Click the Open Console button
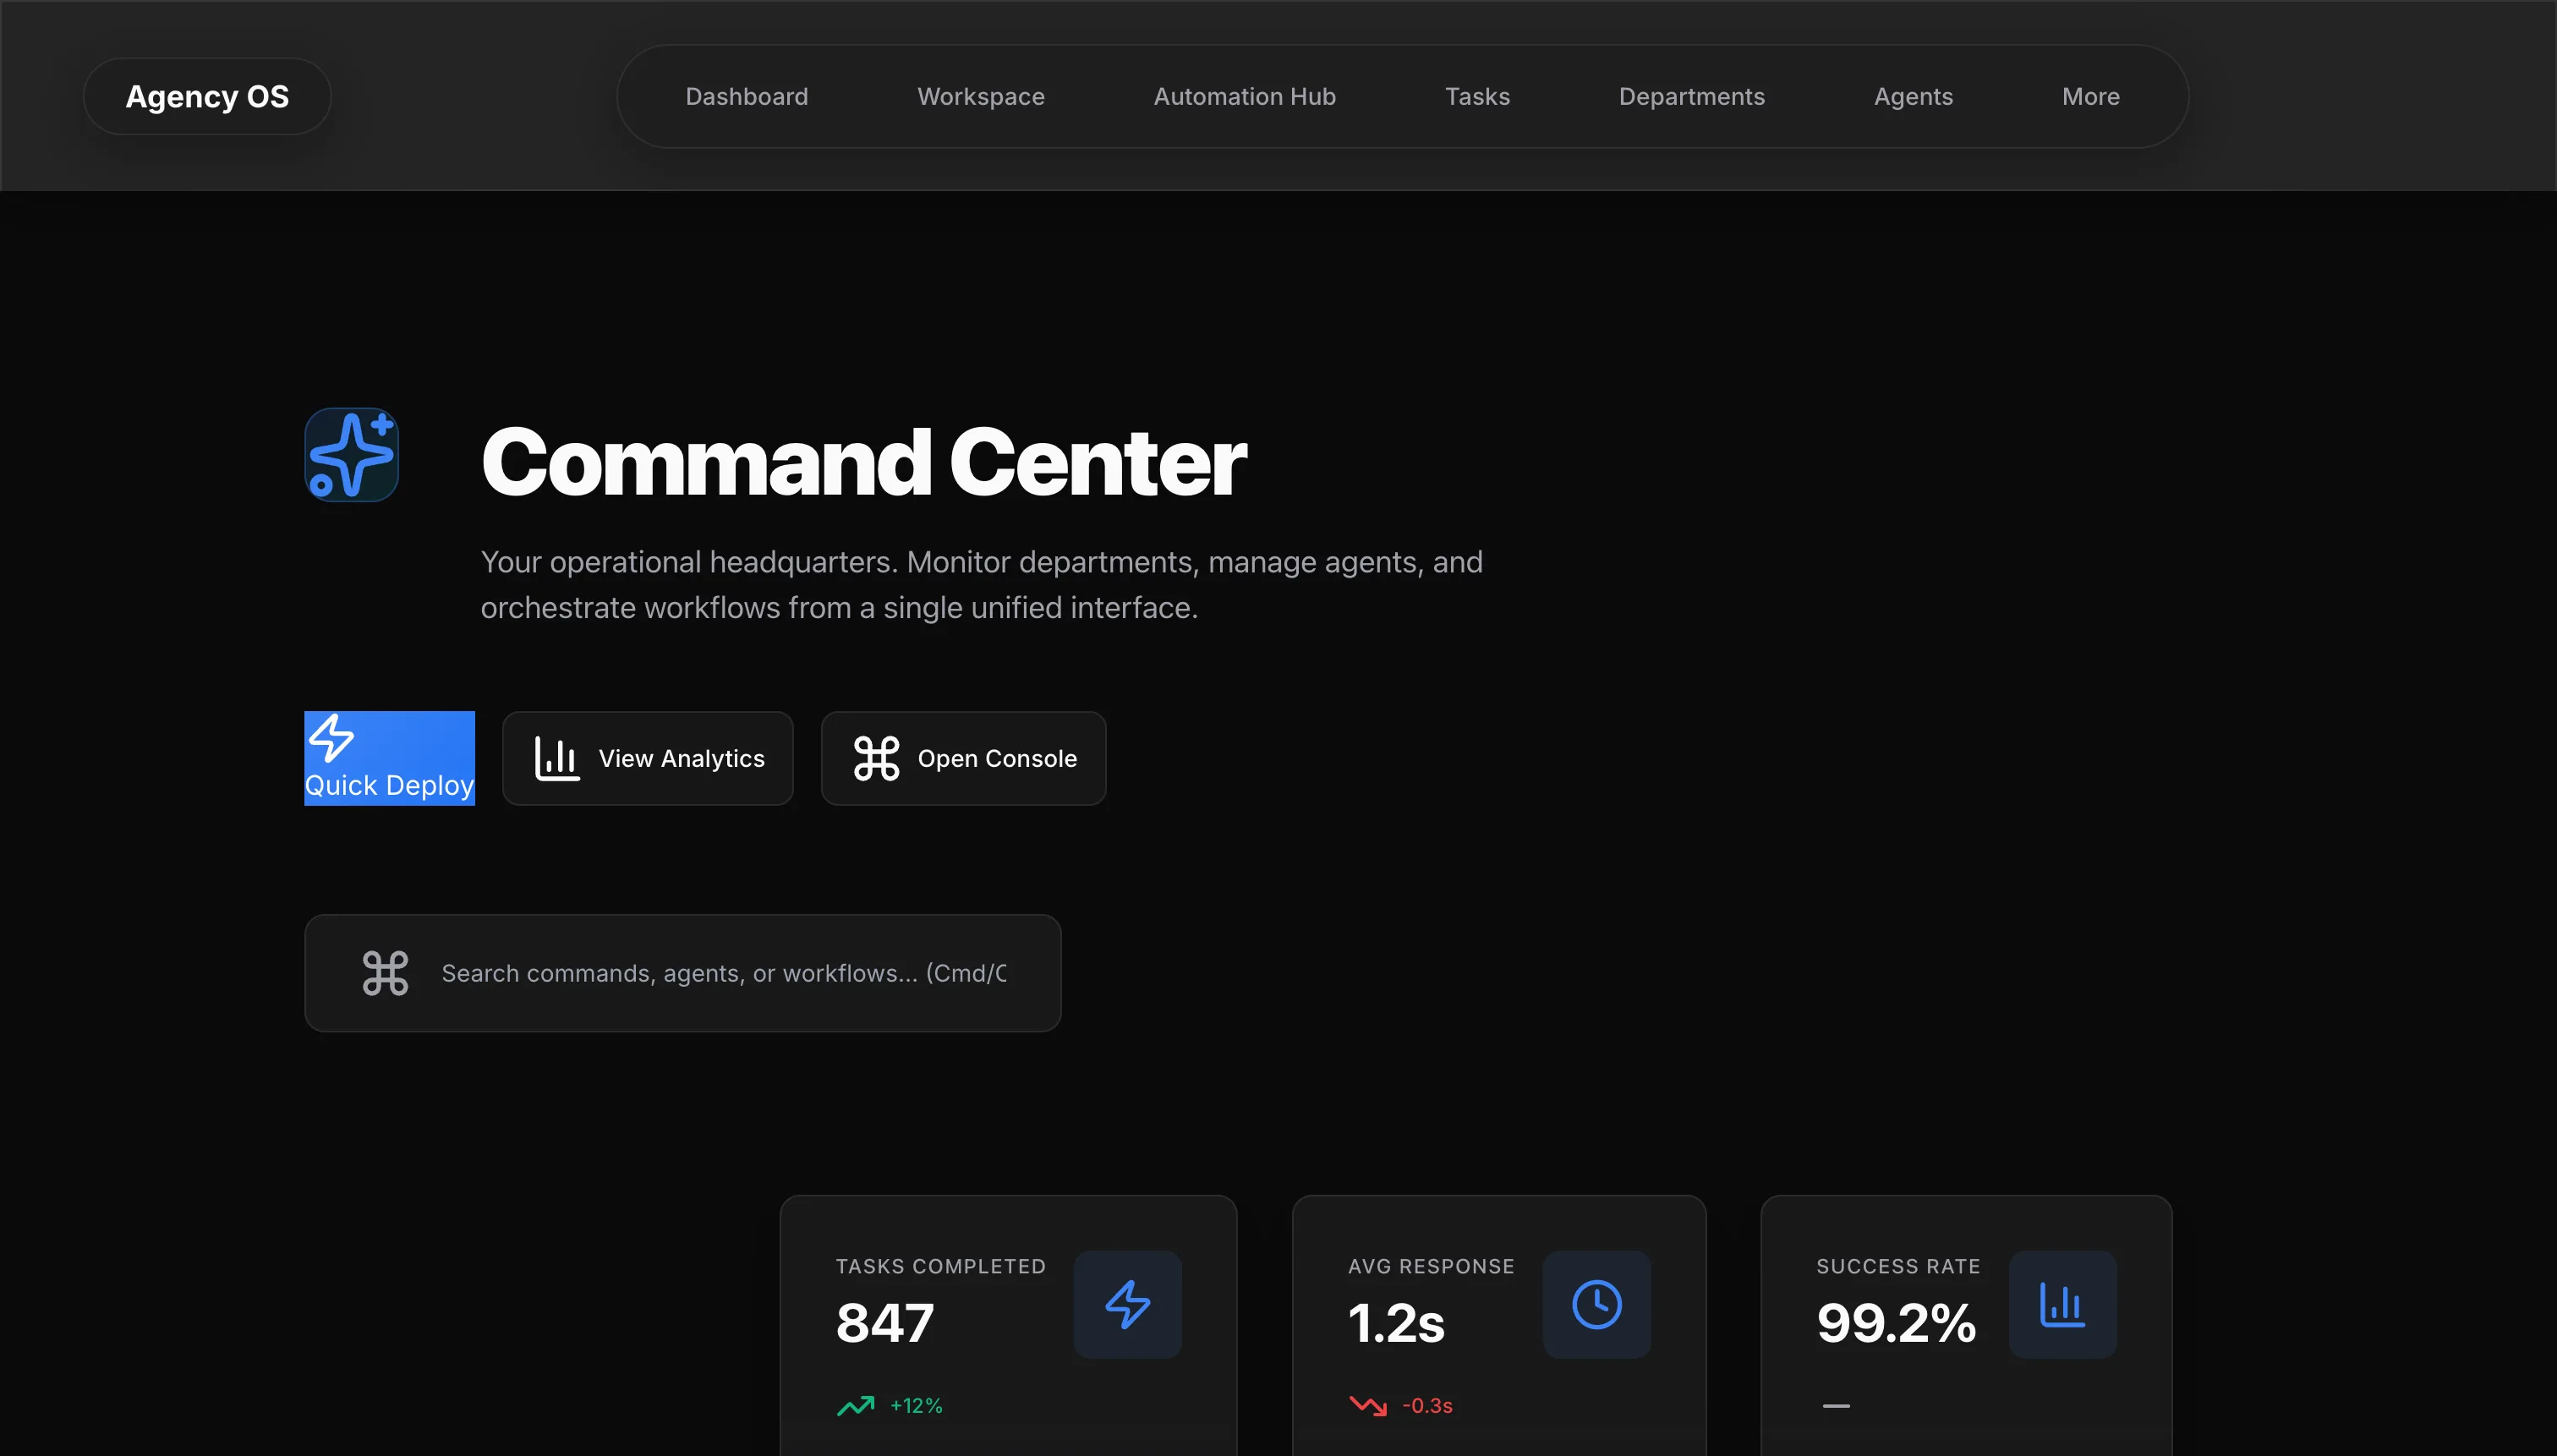 coord(963,758)
